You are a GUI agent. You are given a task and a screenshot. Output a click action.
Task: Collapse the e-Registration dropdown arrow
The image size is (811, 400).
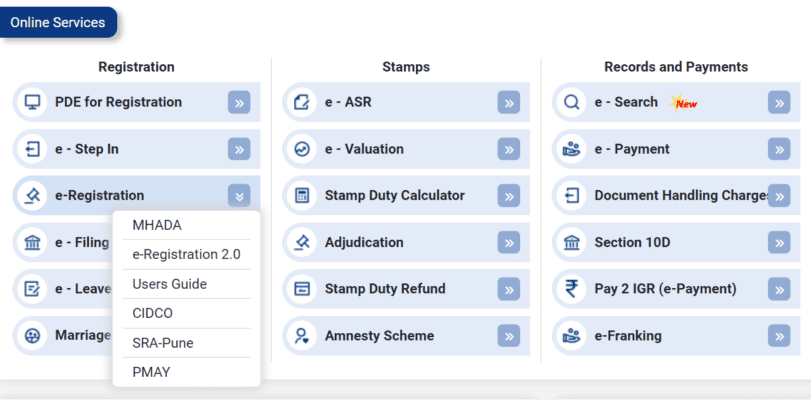tap(239, 196)
